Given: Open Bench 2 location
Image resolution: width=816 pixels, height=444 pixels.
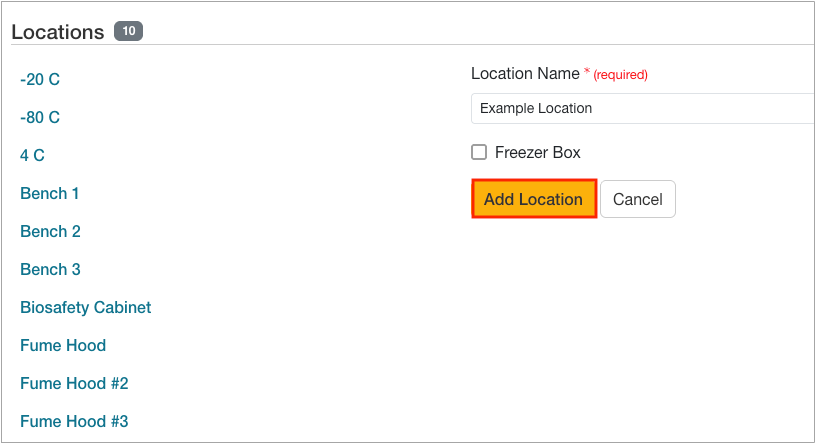Looking at the screenshot, I should coord(50,232).
